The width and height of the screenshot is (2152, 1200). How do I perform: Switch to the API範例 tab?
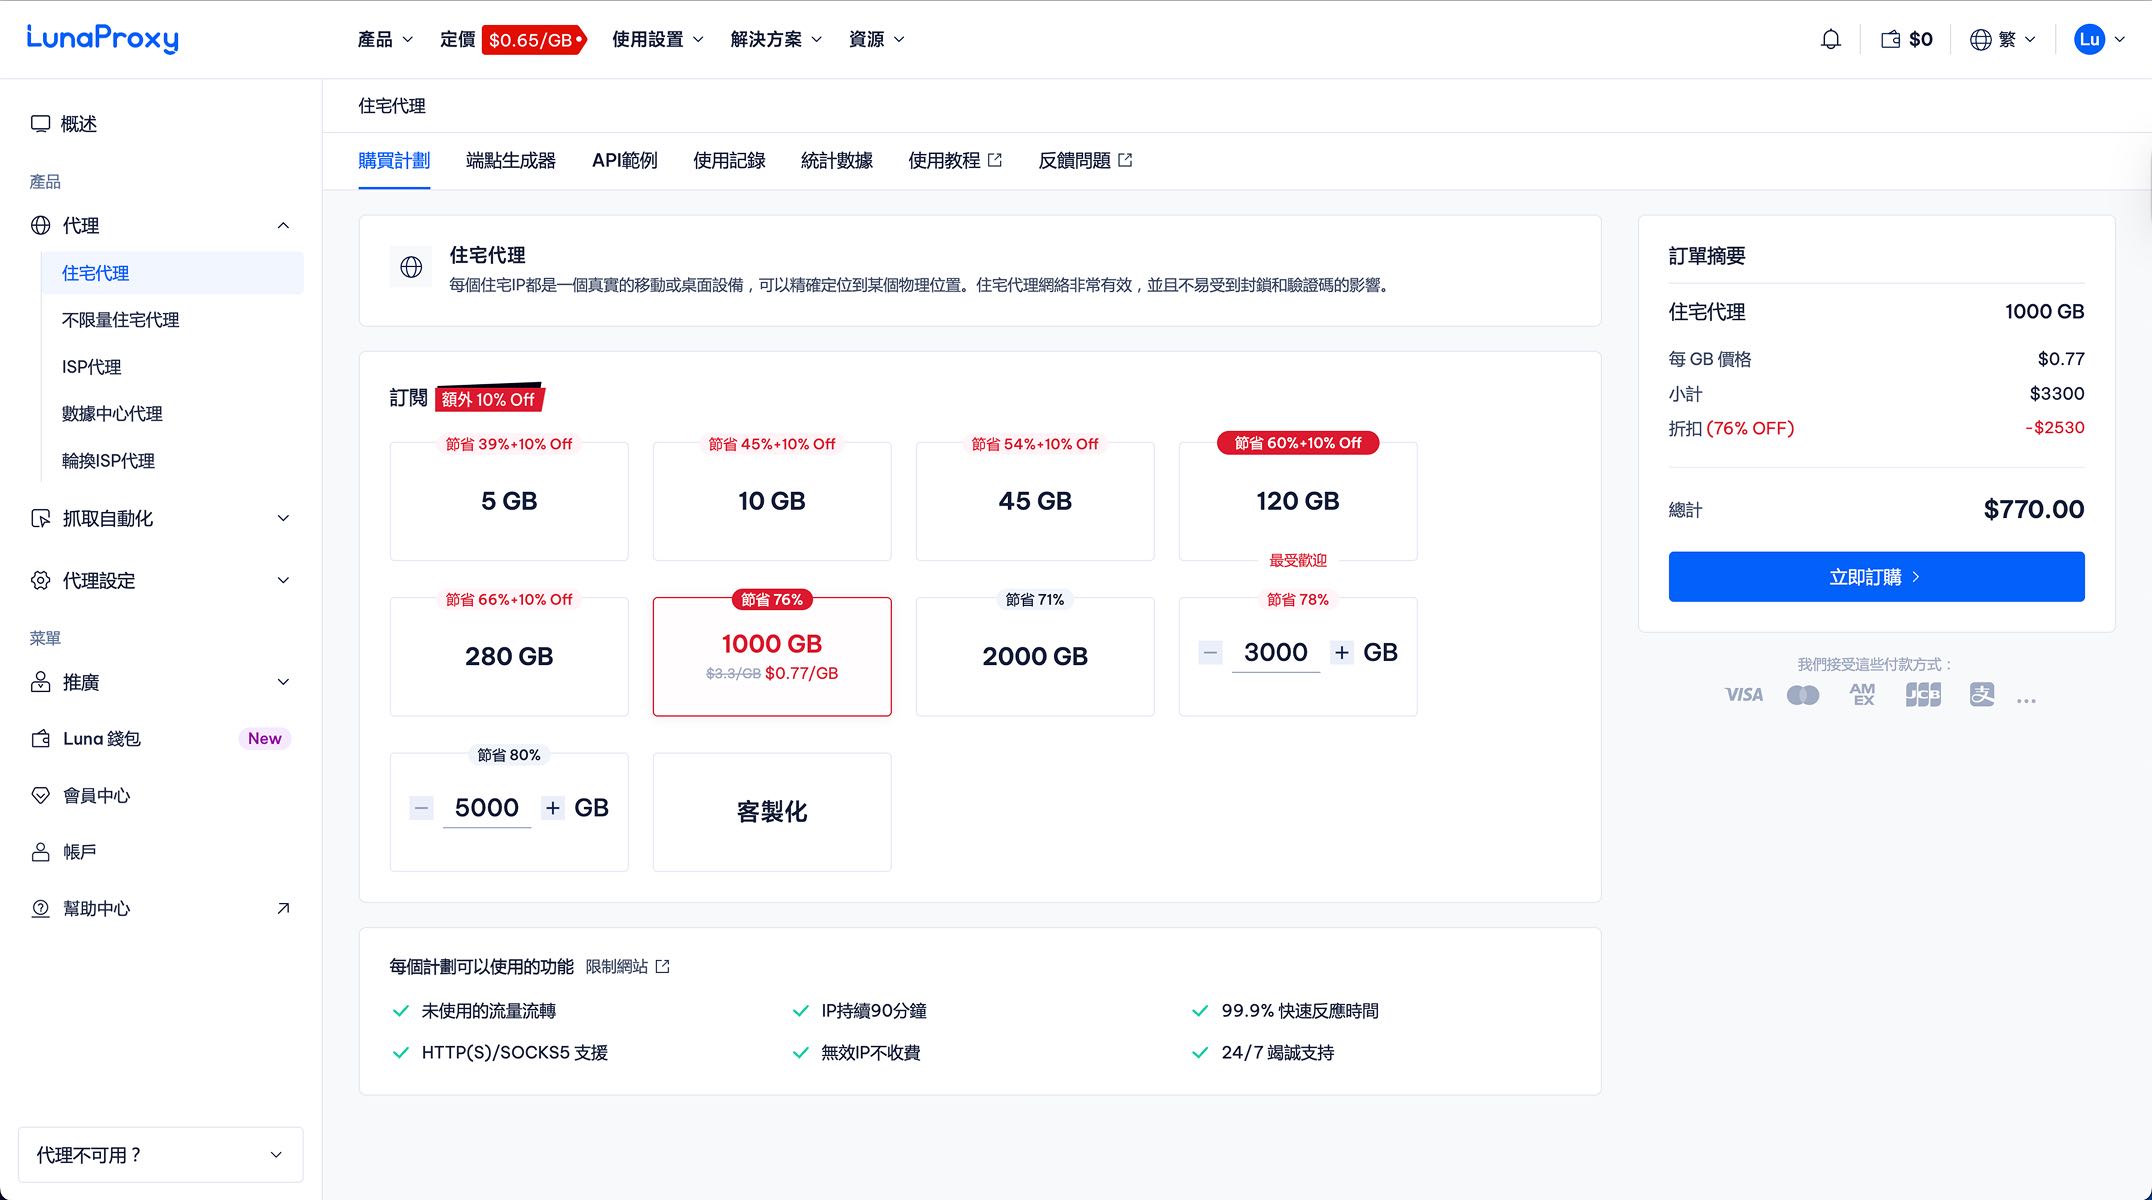click(x=625, y=160)
